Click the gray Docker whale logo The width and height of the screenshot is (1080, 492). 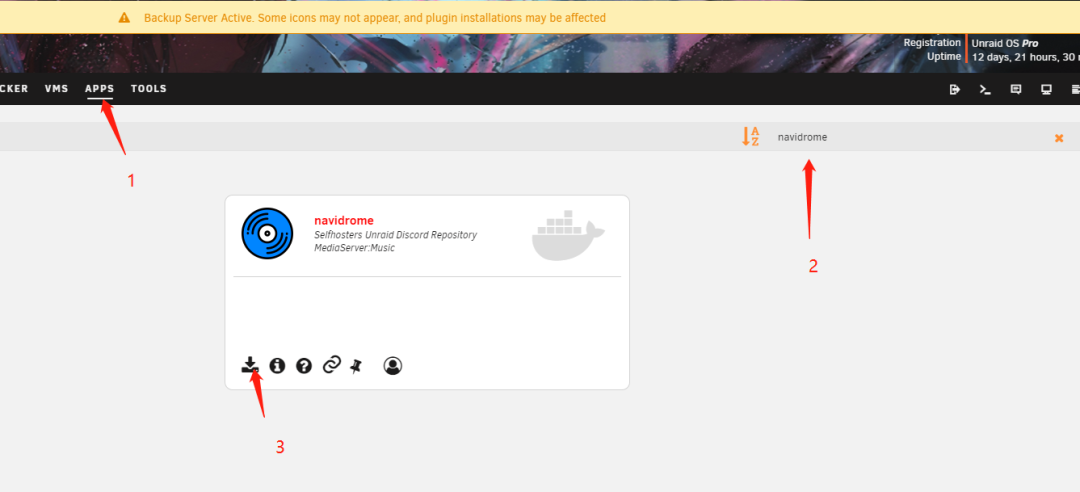coord(568,236)
